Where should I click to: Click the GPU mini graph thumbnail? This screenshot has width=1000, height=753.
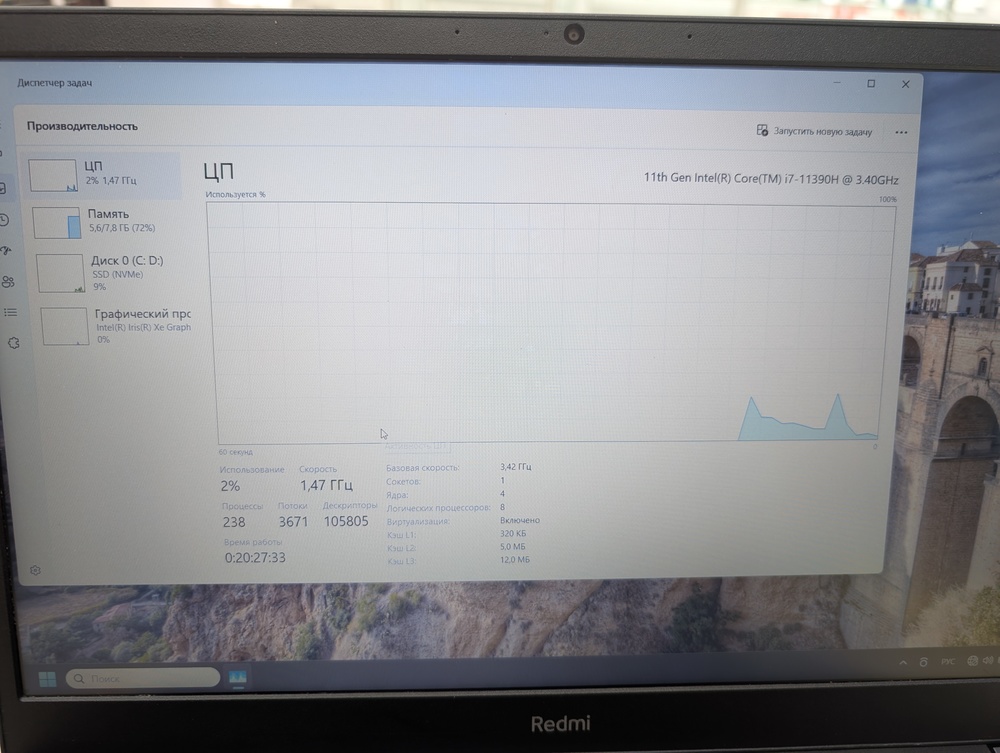tap(64, 326)
